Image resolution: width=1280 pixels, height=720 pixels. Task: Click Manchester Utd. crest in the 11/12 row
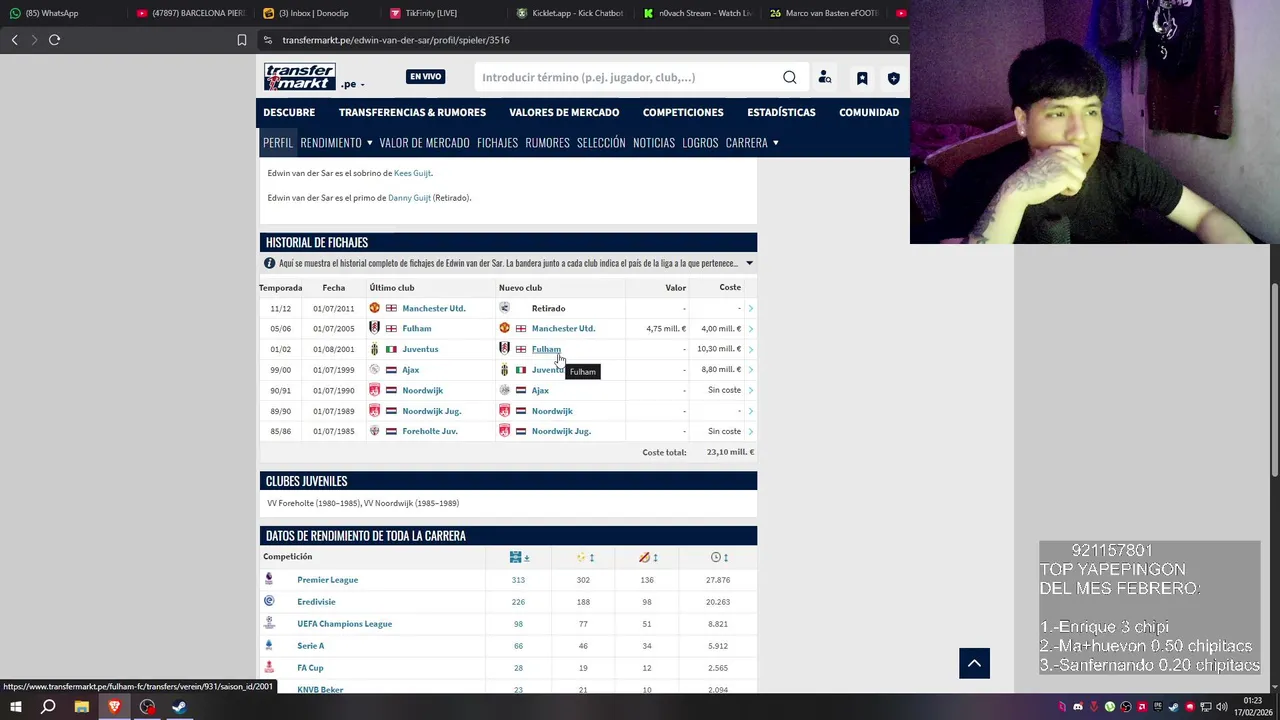tap(375, 308)
